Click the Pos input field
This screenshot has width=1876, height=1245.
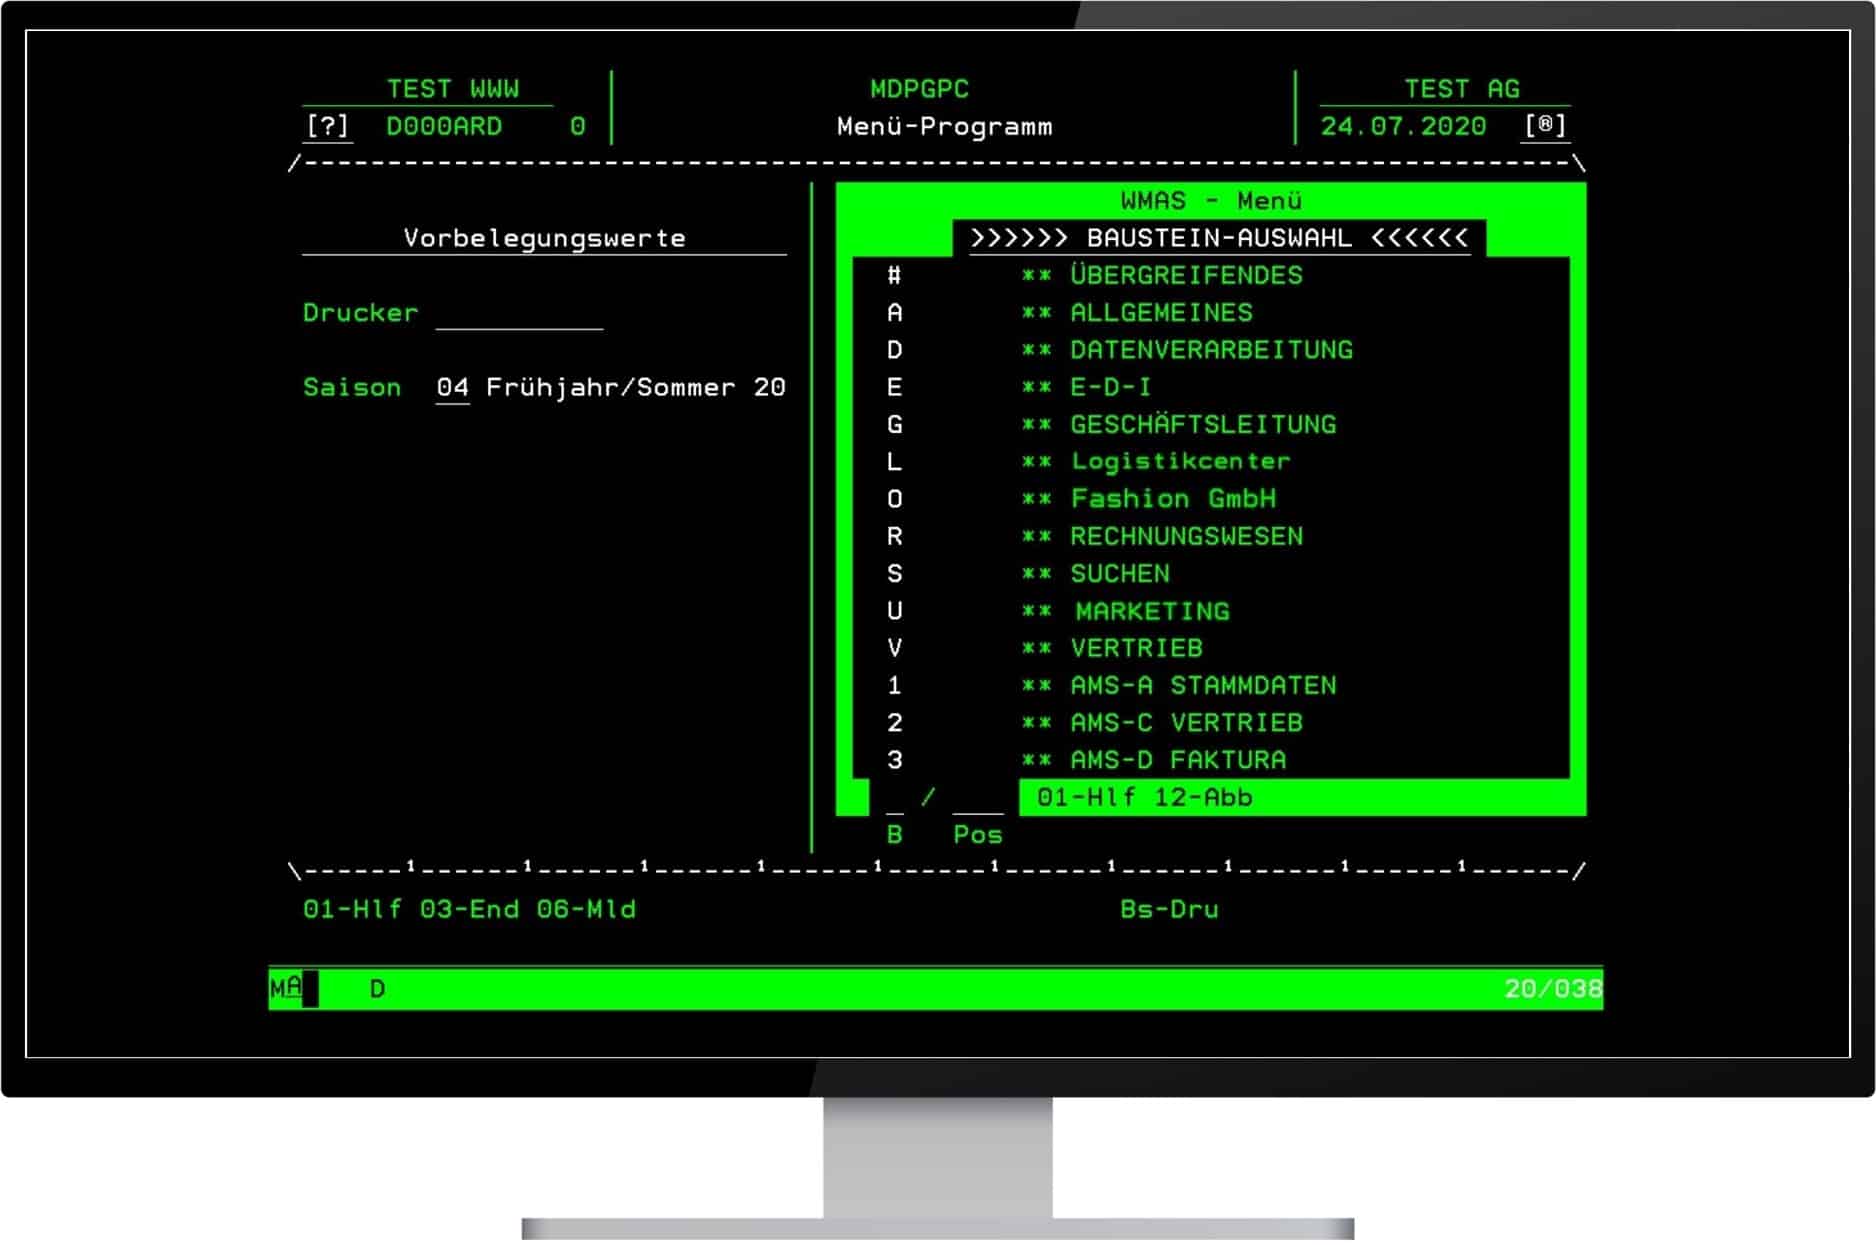pos(977,798)
